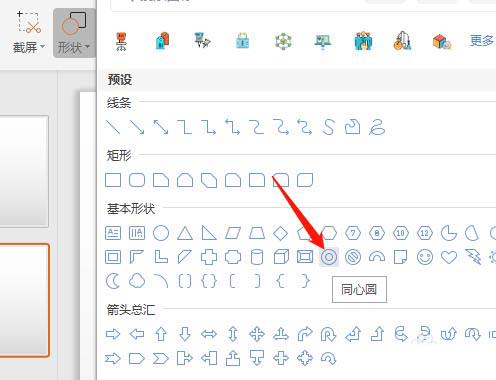Select the block arc shape
Image resolution: width=496 pixels, height=380 pixels.
[377, 256]
